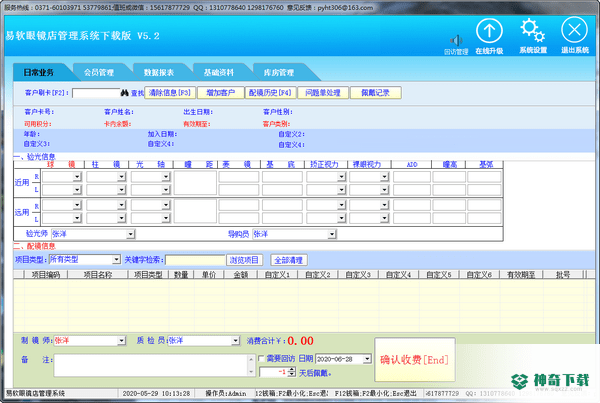Click the 清除信息[F3] button
Viewport: 600px width, 403px height.
tap(170, 93)
